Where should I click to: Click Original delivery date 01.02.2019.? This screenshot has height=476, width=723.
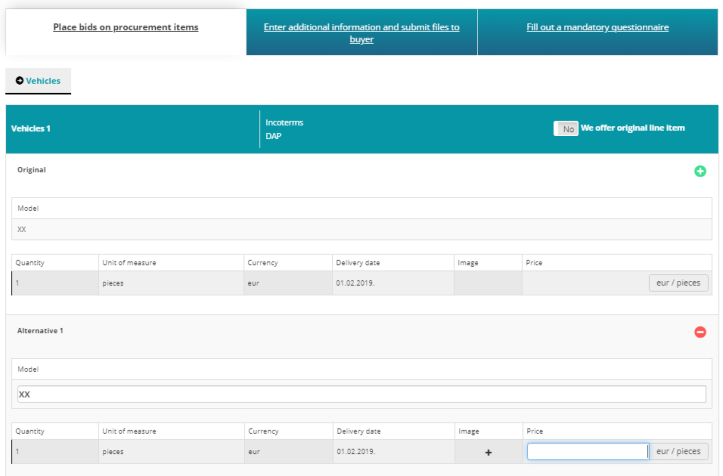point(355,283)
